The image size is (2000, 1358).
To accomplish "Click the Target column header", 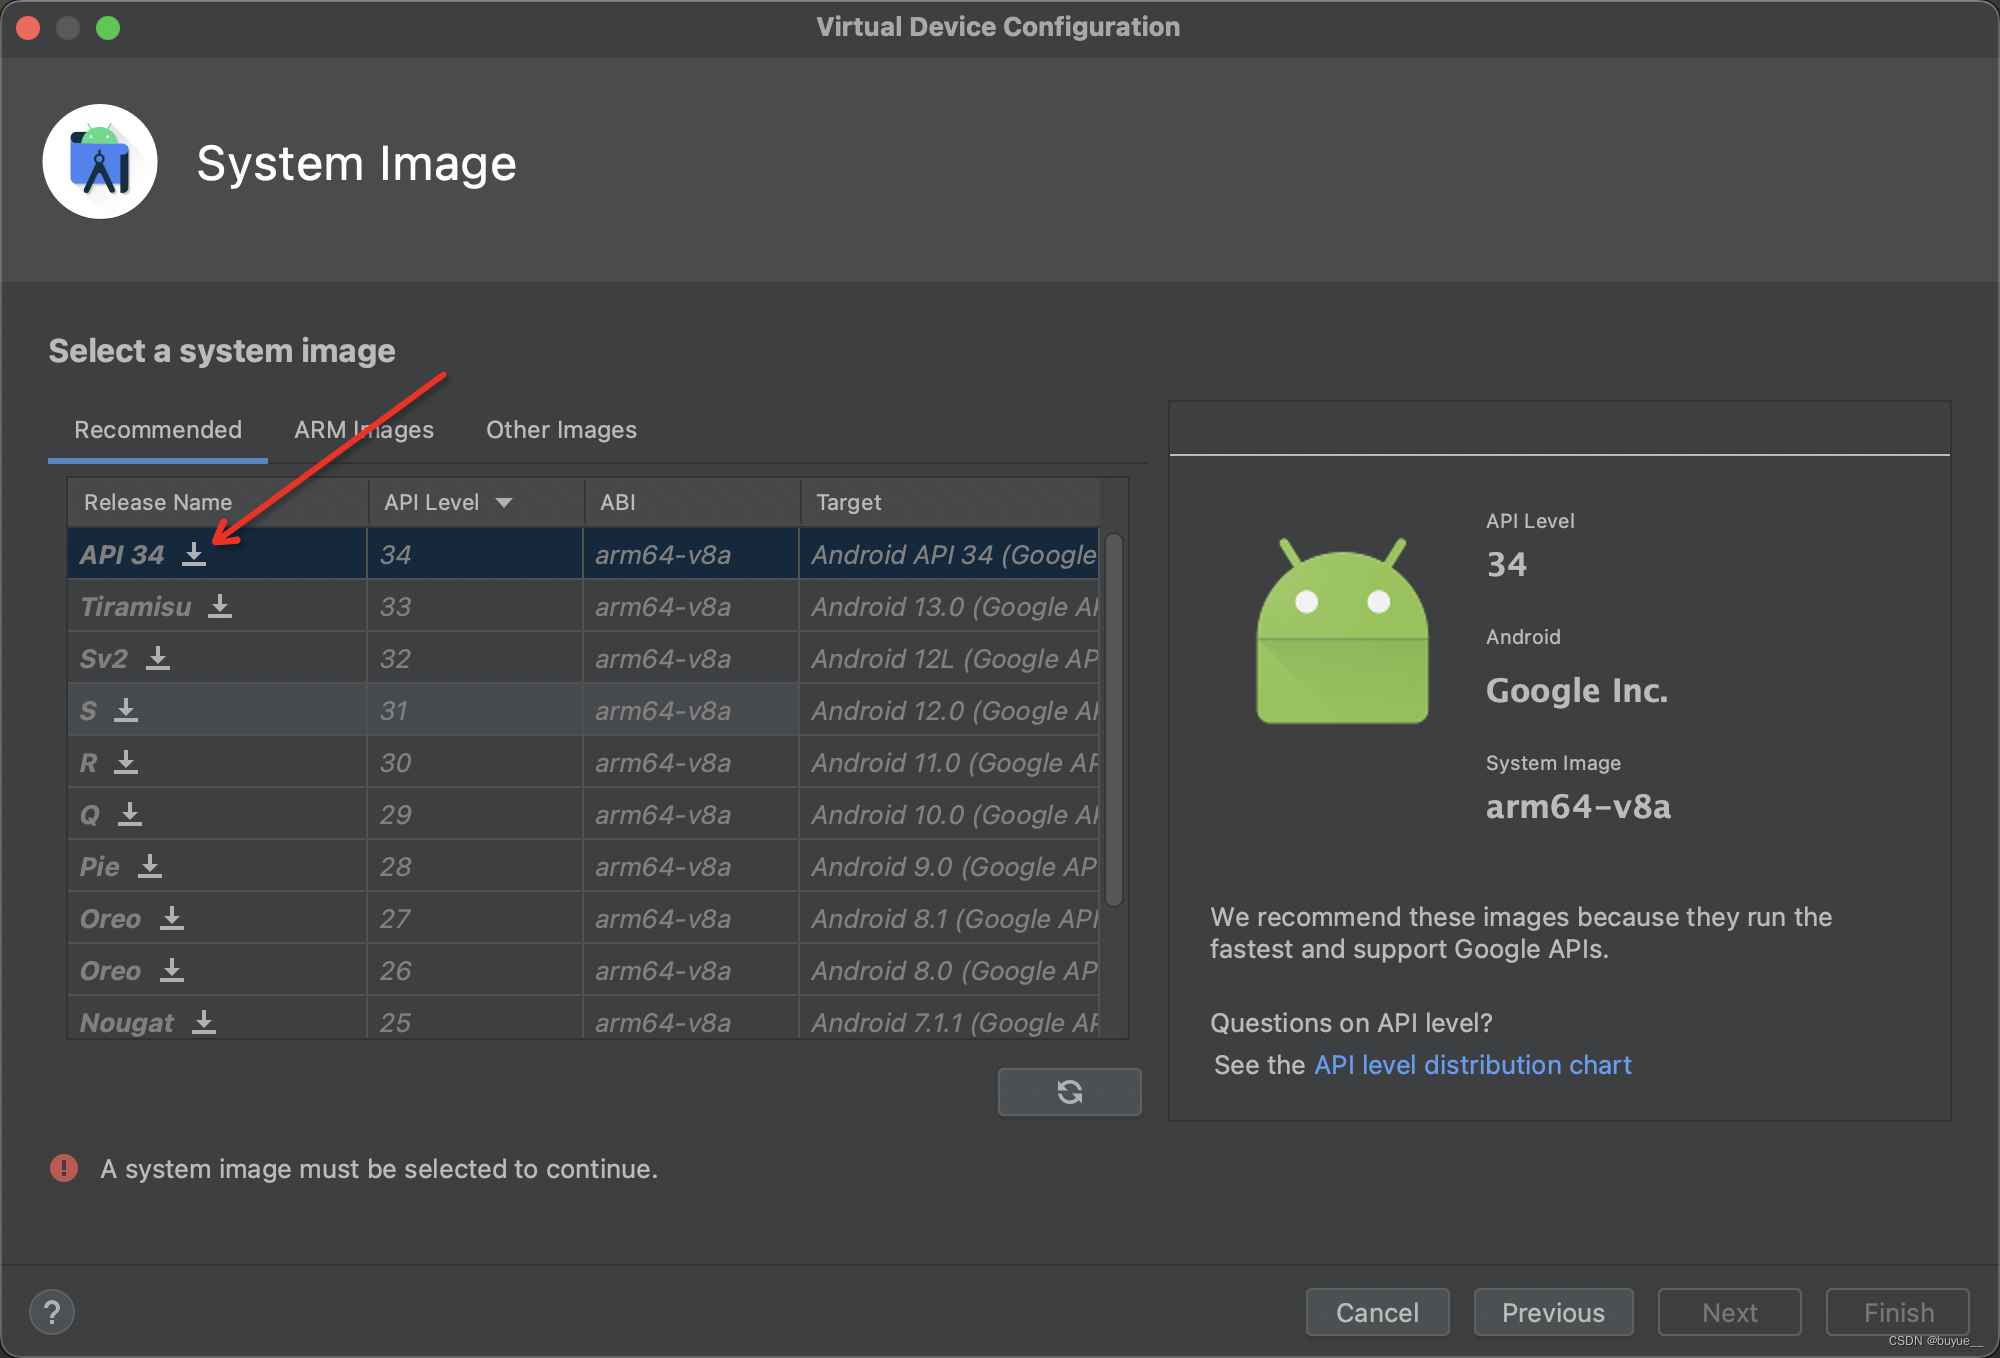I will tap(848, 502).
